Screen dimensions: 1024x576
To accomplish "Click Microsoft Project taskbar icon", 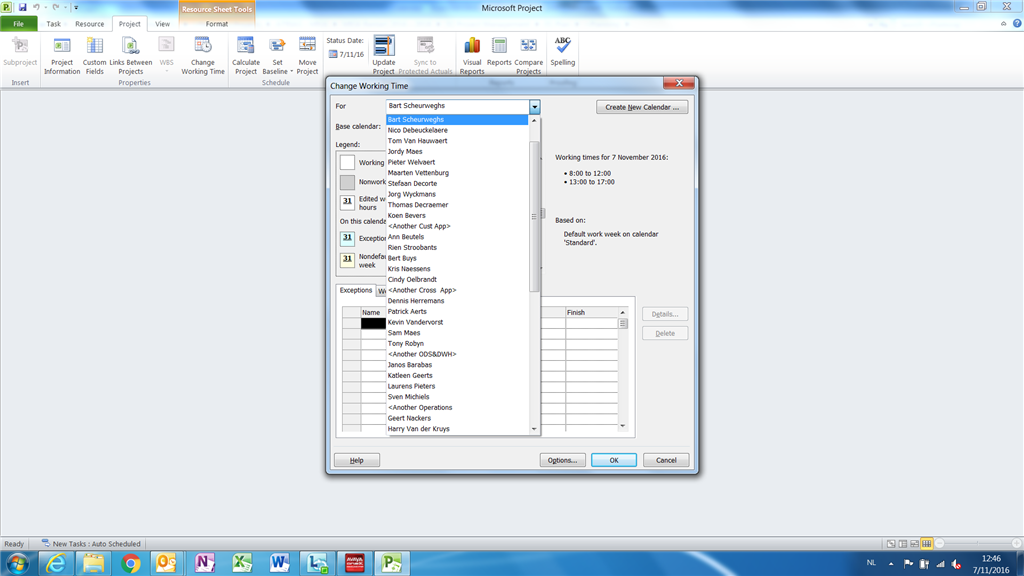I will click(391, 563).
